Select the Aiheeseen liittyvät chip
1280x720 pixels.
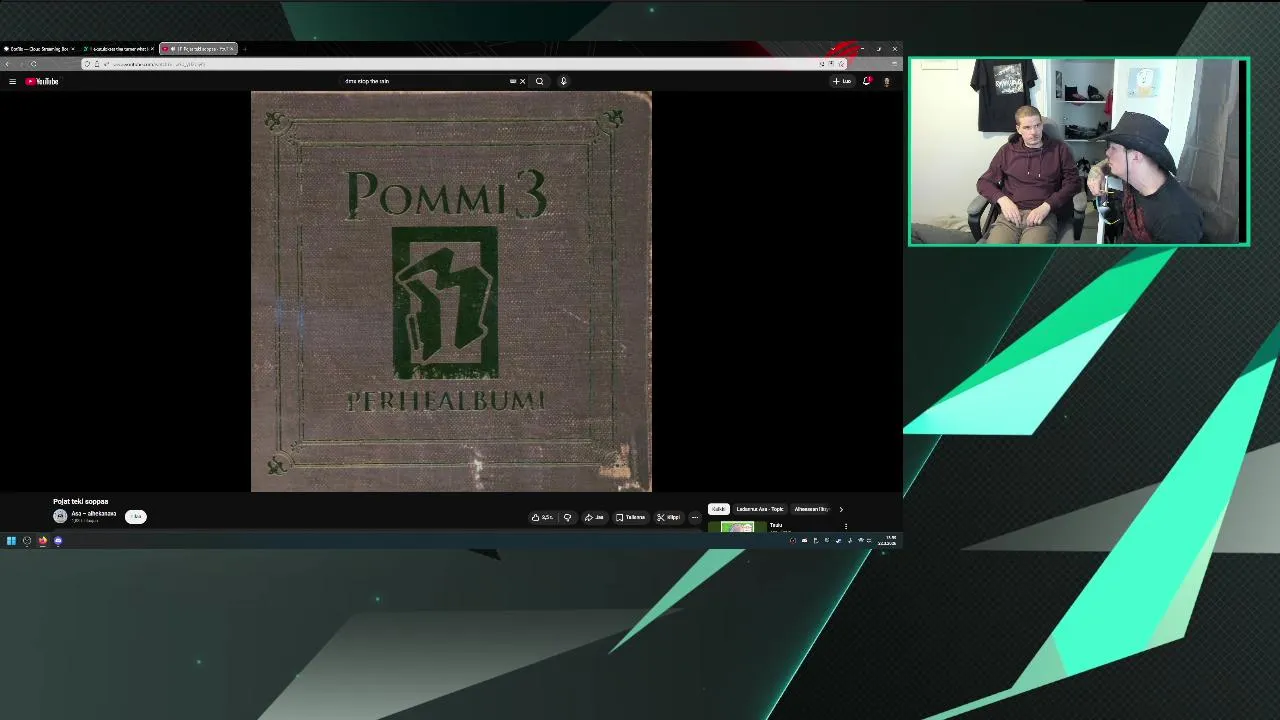(812, 509)
